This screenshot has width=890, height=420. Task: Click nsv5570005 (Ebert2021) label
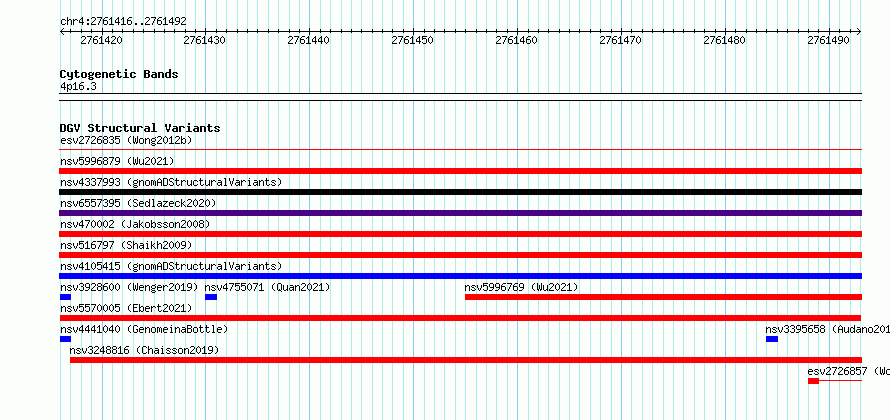[126, 308]
